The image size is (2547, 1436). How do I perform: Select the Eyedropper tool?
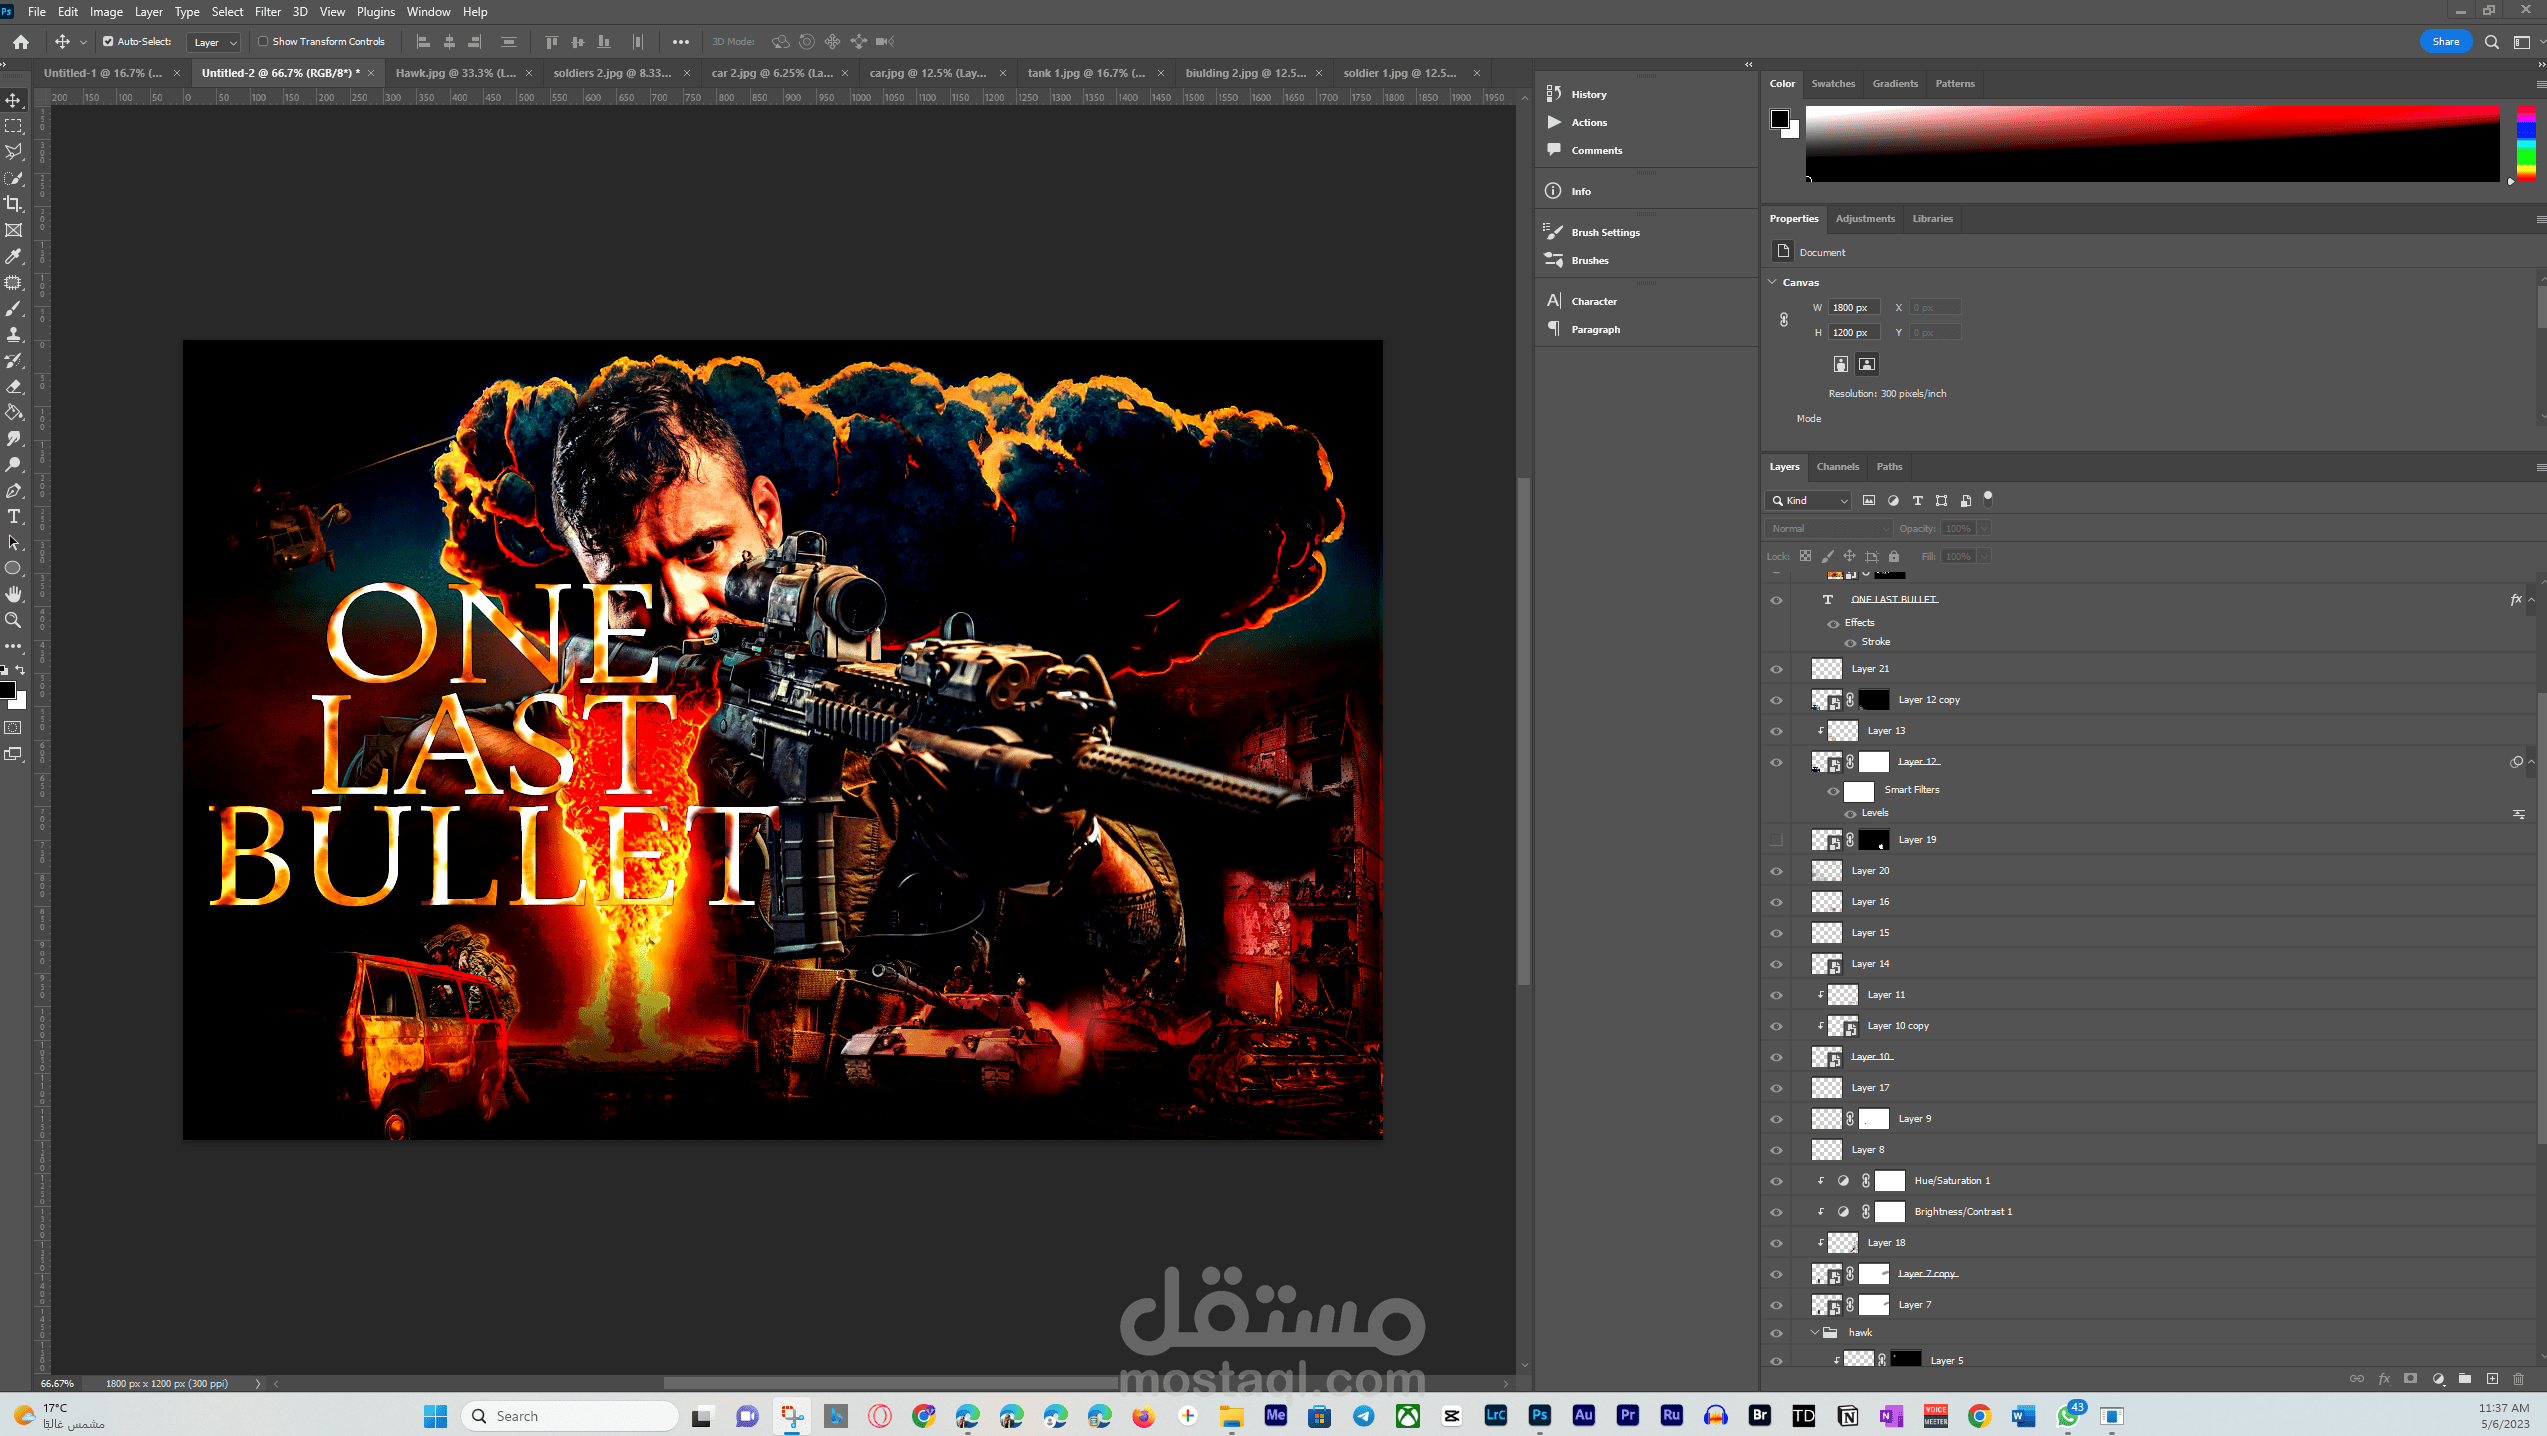[x=14, y=256]
